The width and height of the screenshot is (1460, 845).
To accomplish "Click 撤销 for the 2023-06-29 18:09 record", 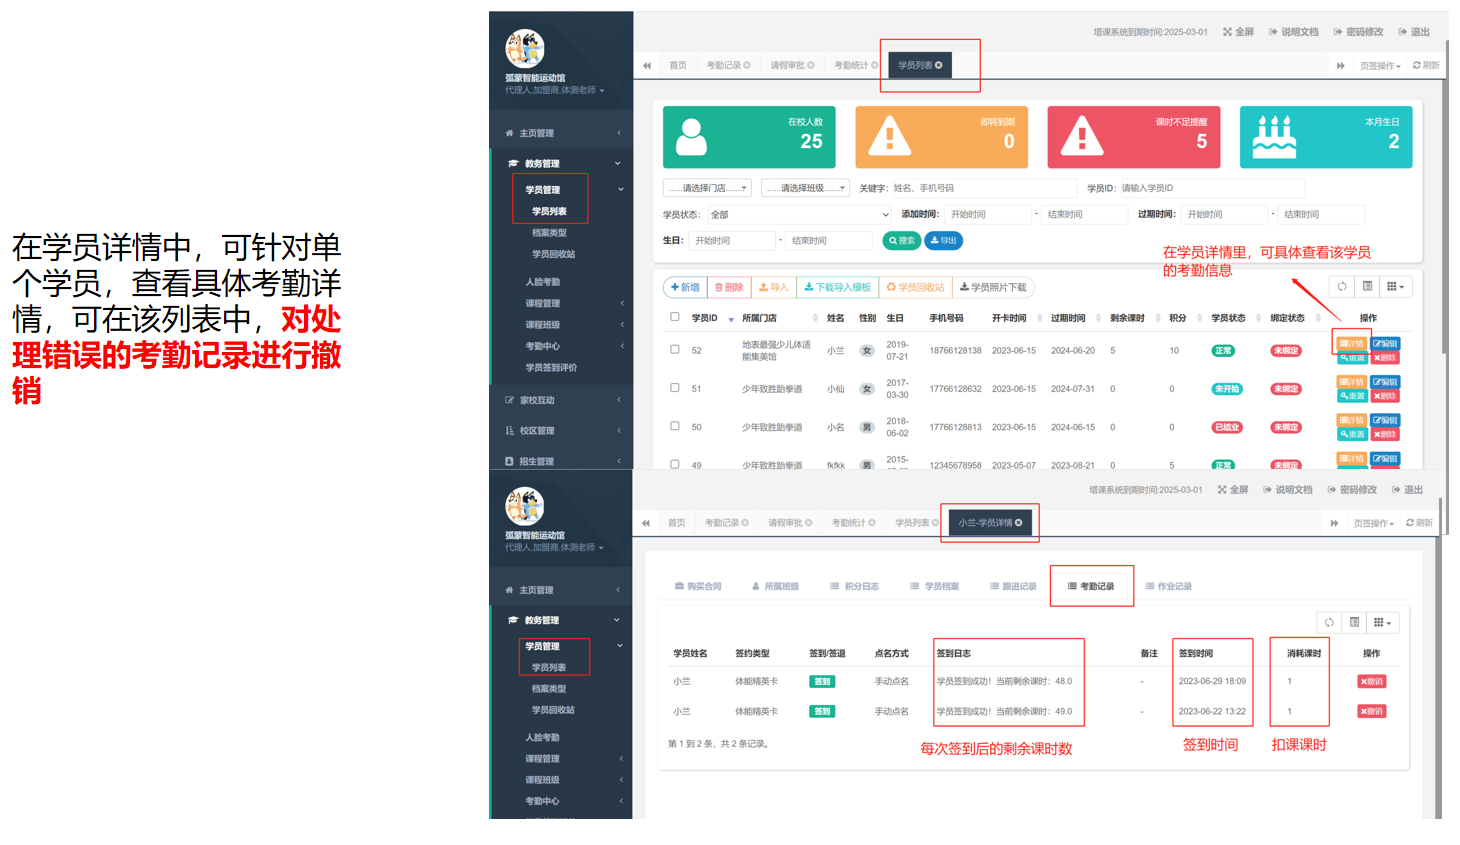I will (1371, 682).
